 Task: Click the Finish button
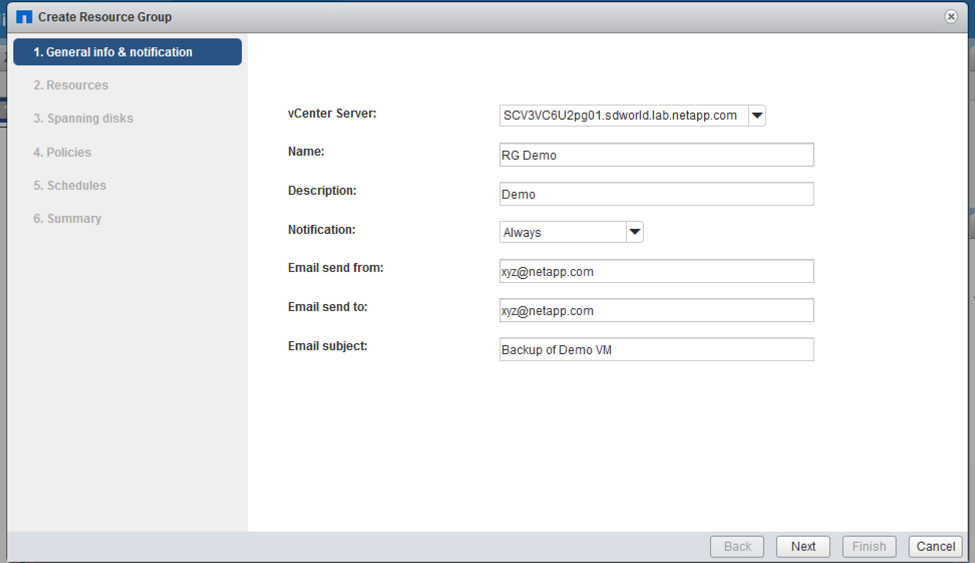click(x=868, y=547)
